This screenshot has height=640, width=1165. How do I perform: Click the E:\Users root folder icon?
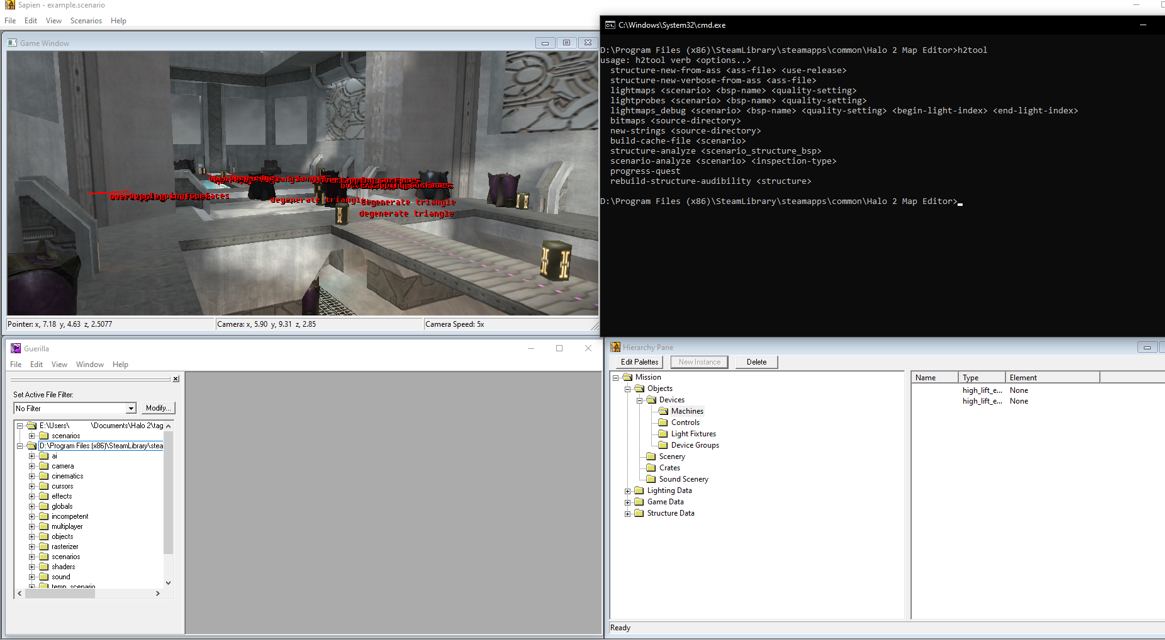(x=32, y=426)
